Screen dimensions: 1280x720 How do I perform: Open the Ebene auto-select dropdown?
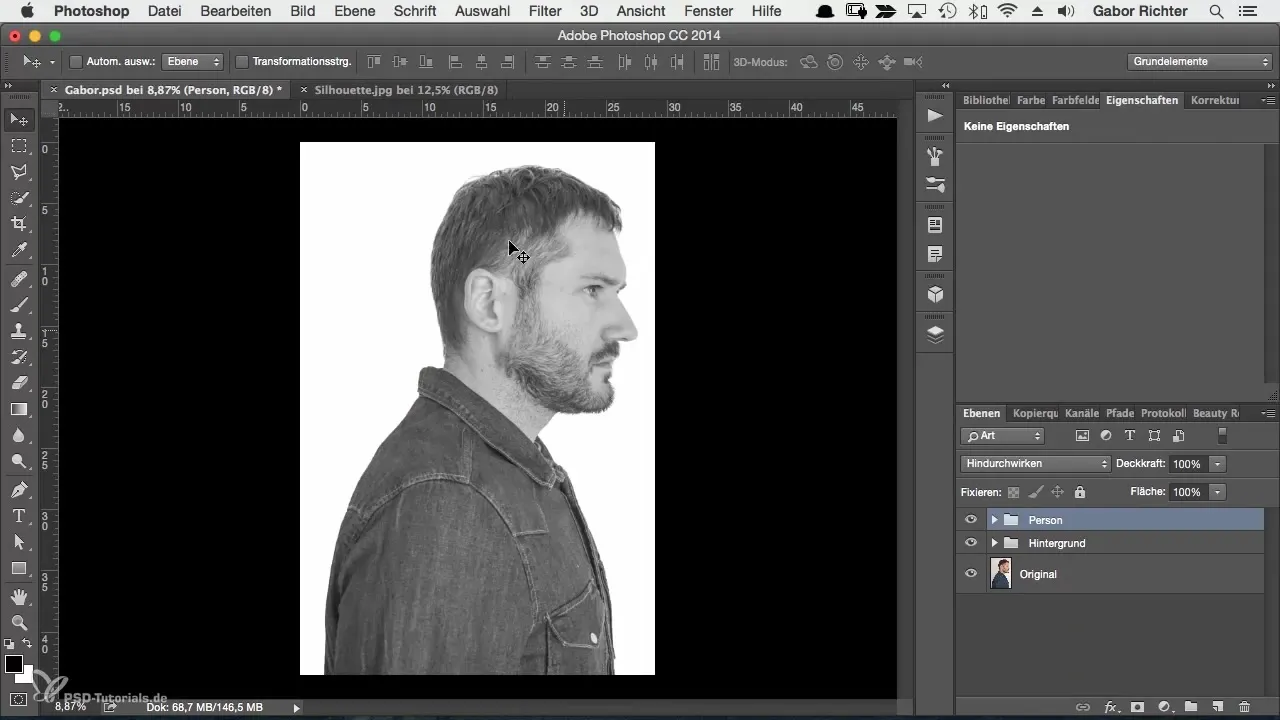(x=192, y=62)
